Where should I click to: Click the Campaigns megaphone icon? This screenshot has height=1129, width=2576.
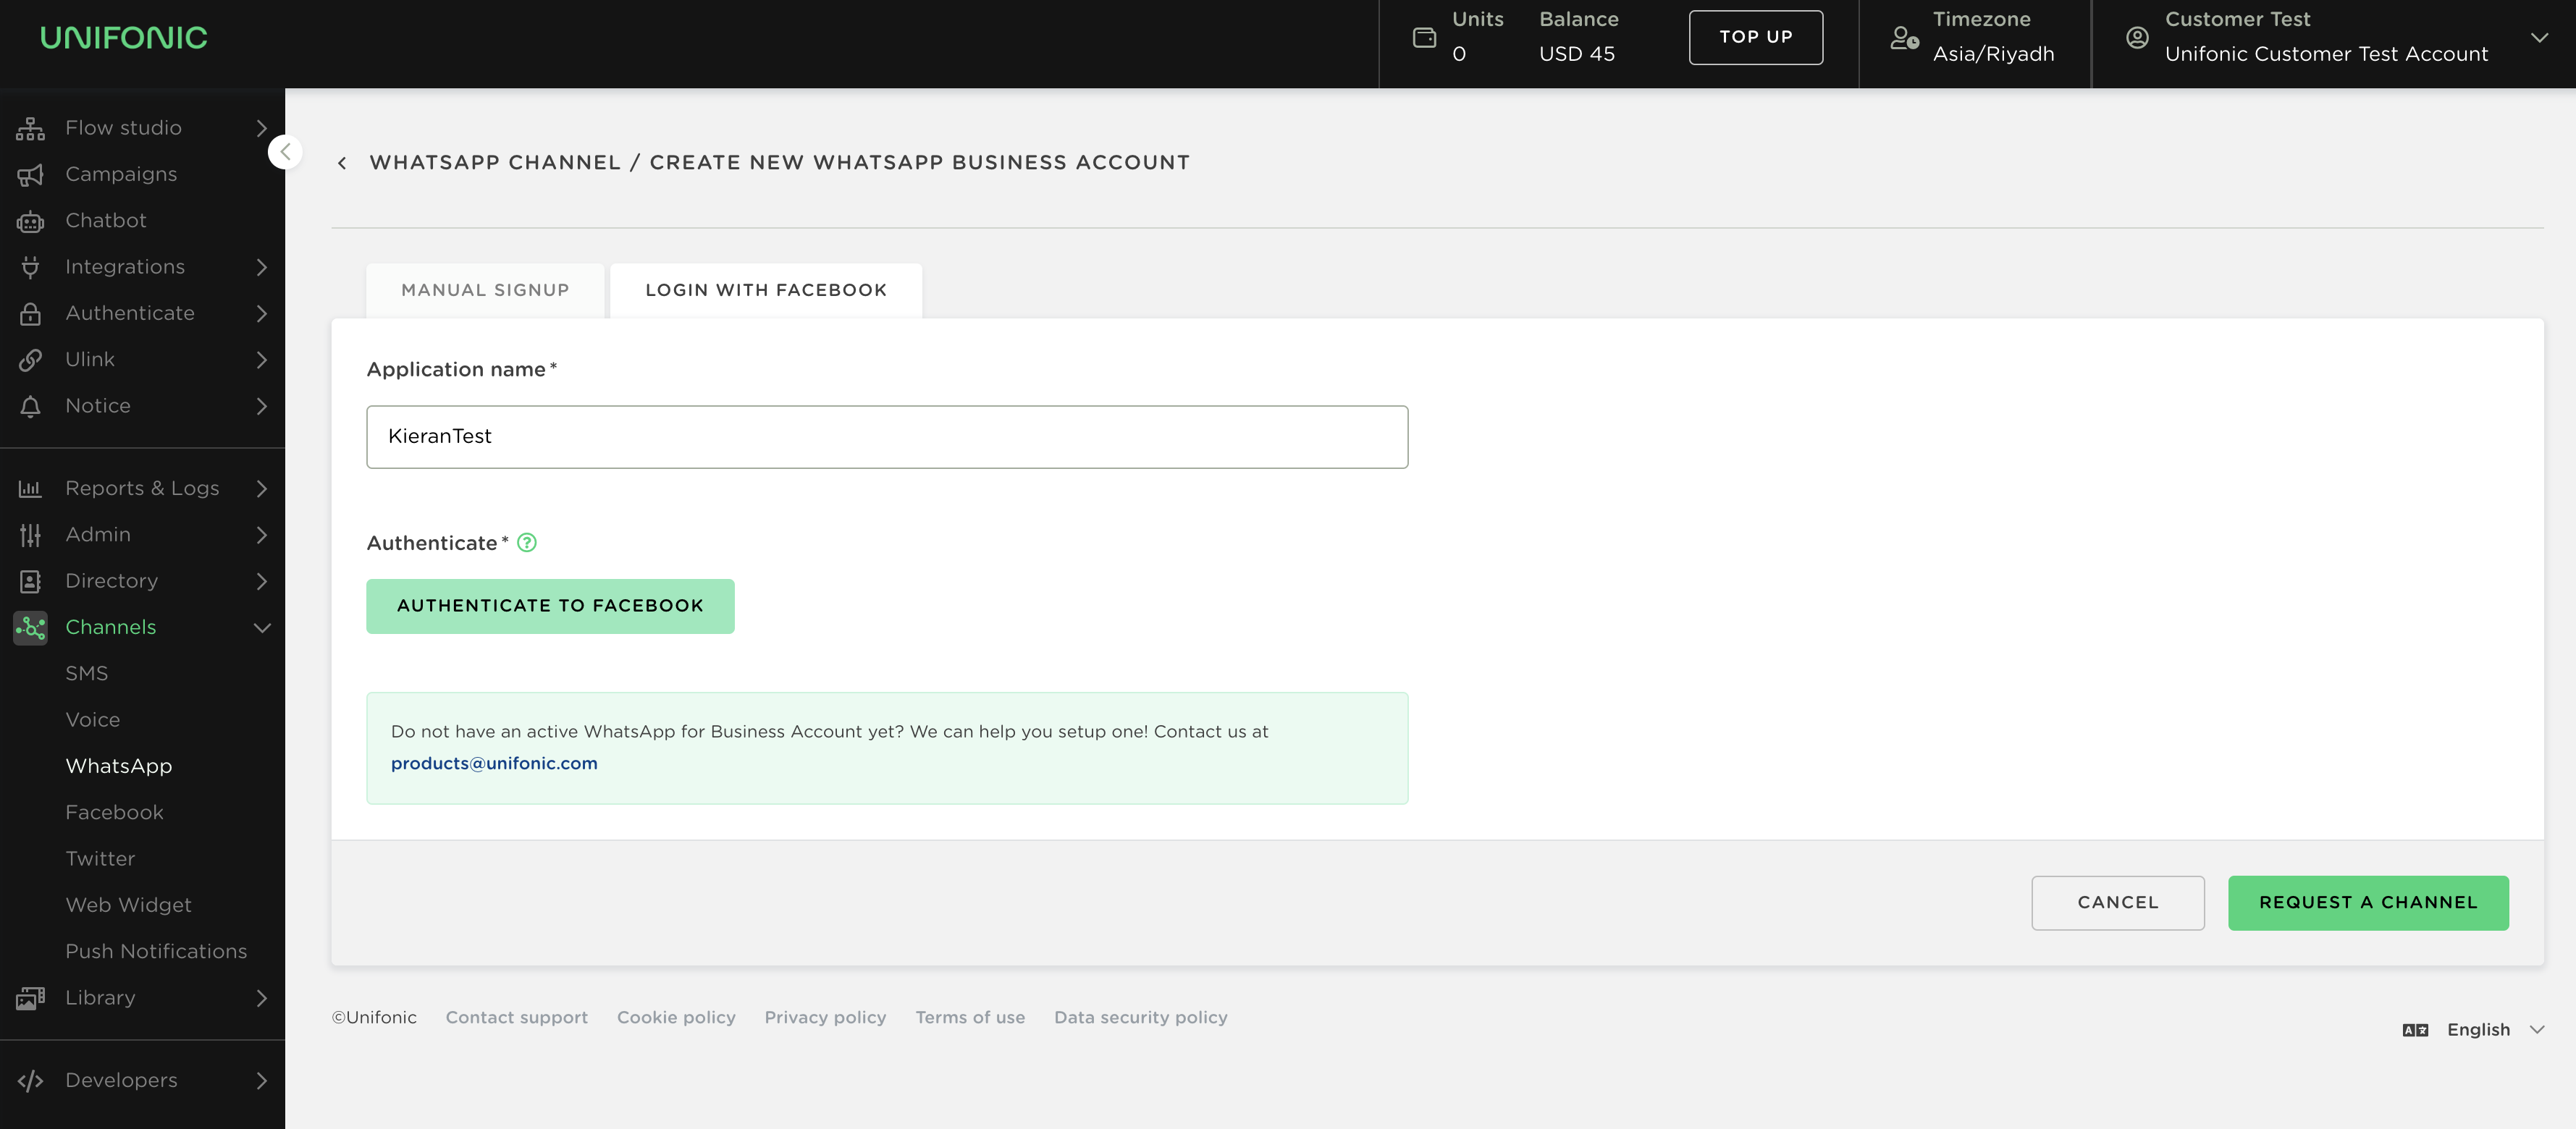coord(30,175)
